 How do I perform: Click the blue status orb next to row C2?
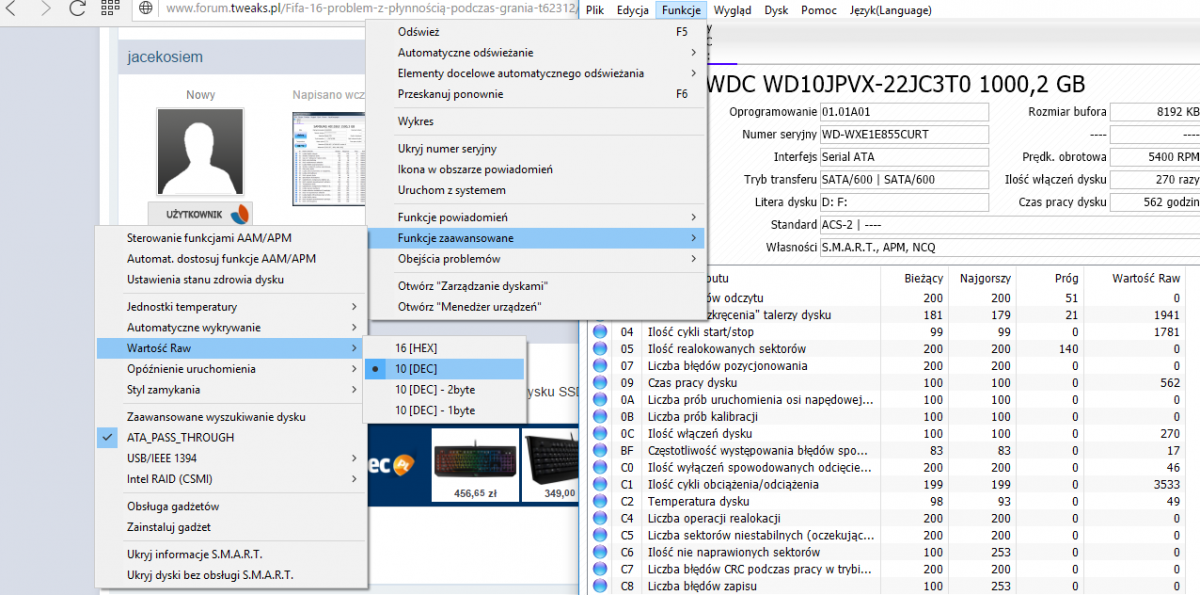pyautogui.click(x=600, y=501)
